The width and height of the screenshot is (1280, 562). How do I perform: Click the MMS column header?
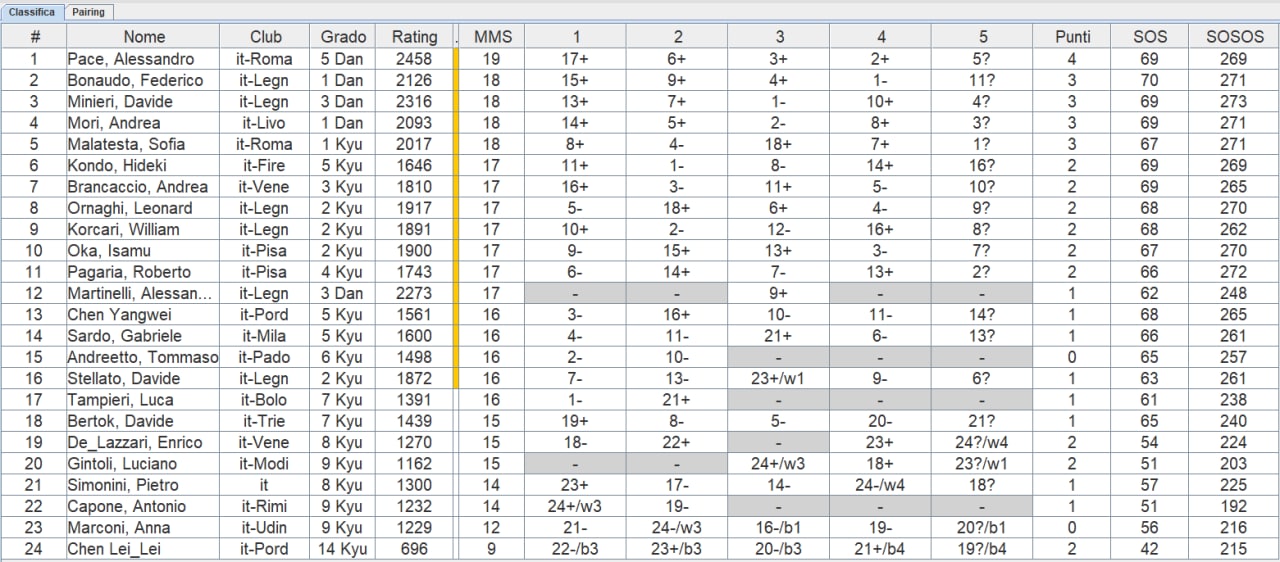coord(492,37)
